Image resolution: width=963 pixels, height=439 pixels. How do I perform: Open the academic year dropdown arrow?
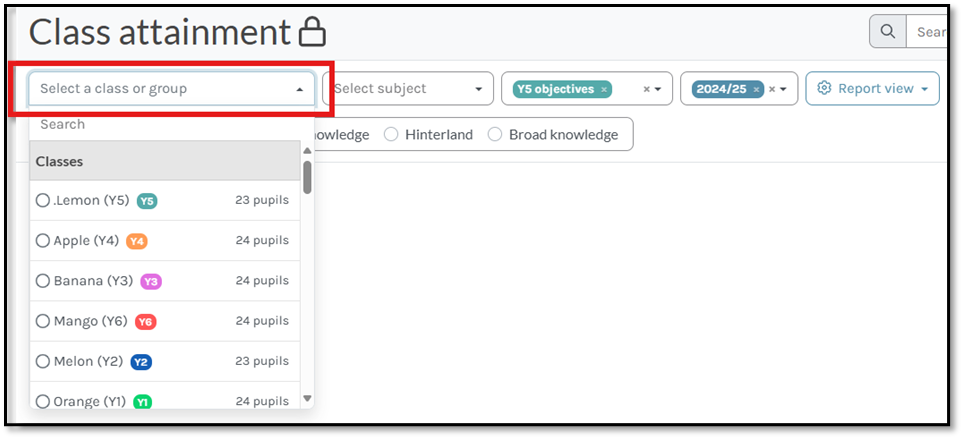tap(783, 90)
